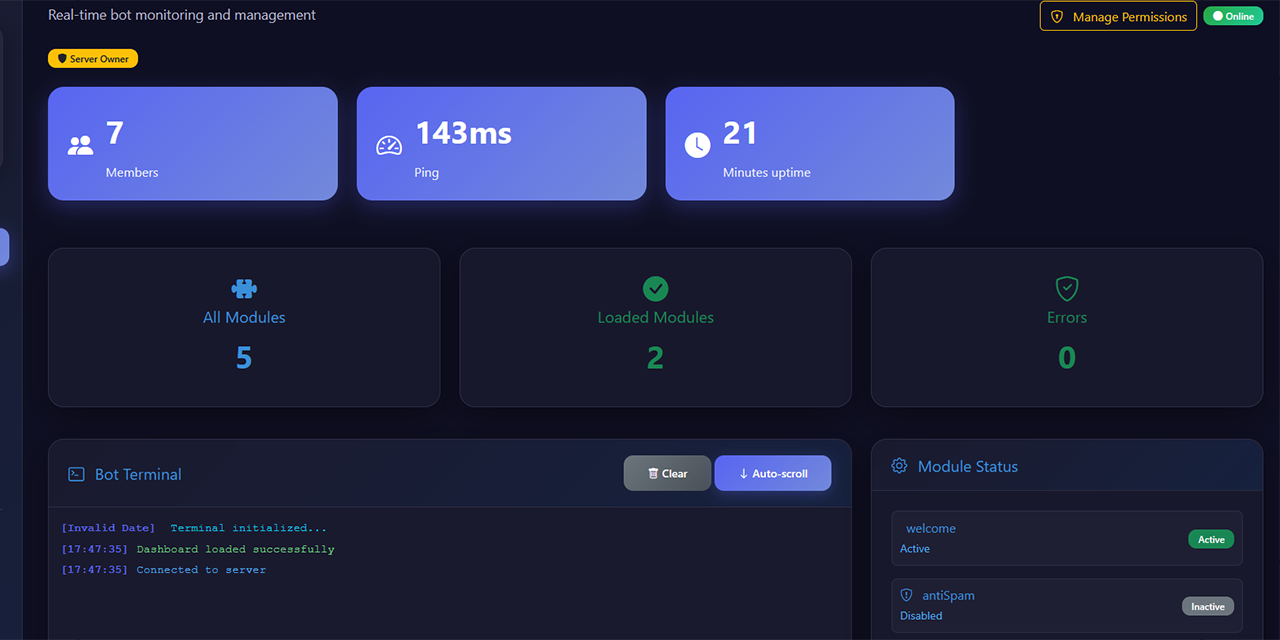Select the highlighted sidebar navigation item
This screenshot has width=1280, height=640.
(x=3, y=247)
